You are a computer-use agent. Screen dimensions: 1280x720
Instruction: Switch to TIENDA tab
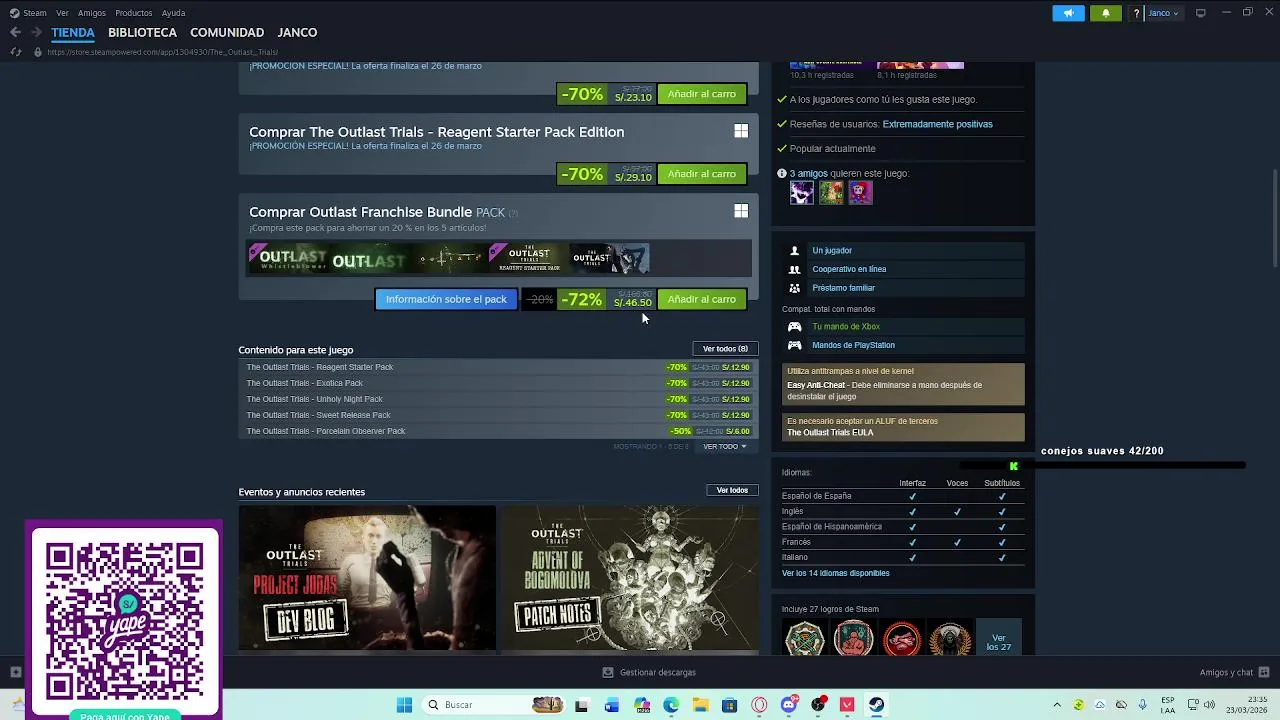point(73,32)
